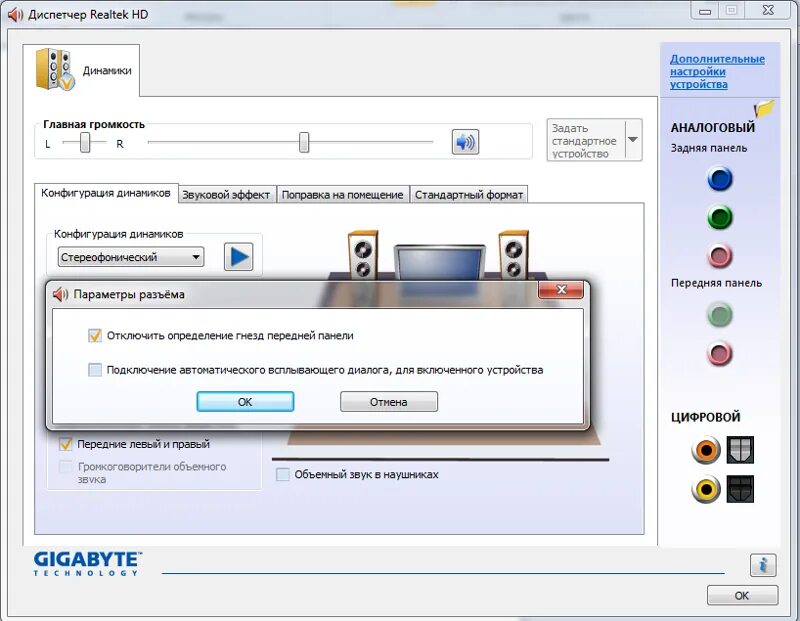Enable 'Объемный звук в наушниках' checkbox
The height and width of the screenshot is (621, 800).
tap(282, 475)
